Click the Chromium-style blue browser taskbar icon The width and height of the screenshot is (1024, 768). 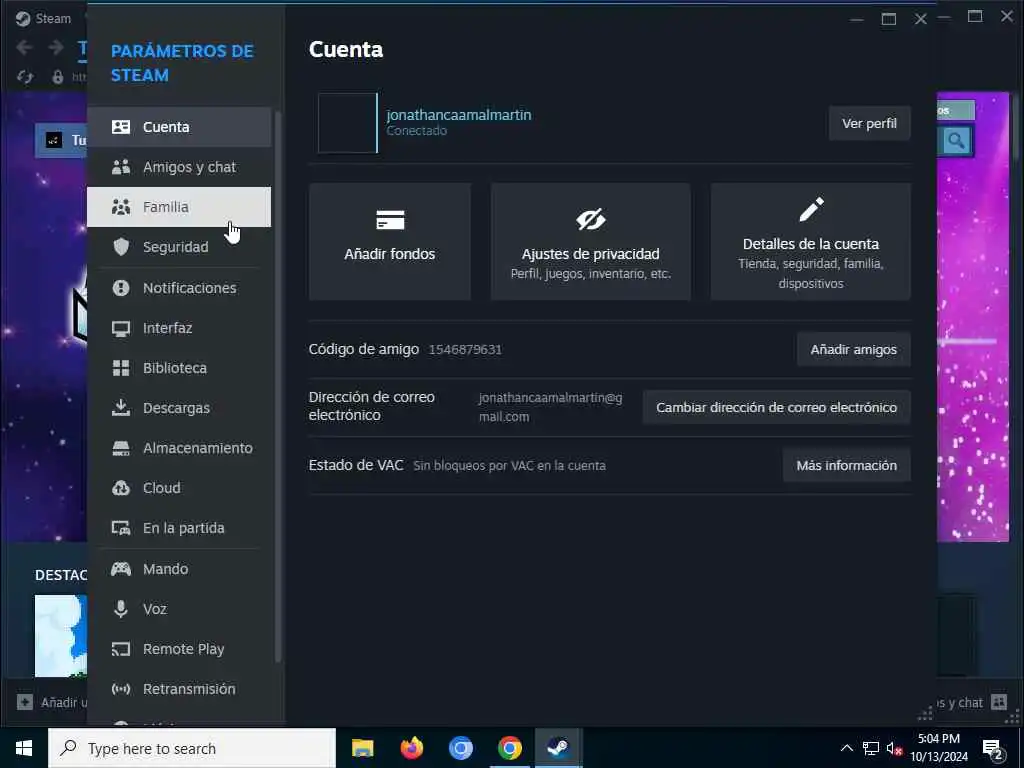tap(460, 748)
